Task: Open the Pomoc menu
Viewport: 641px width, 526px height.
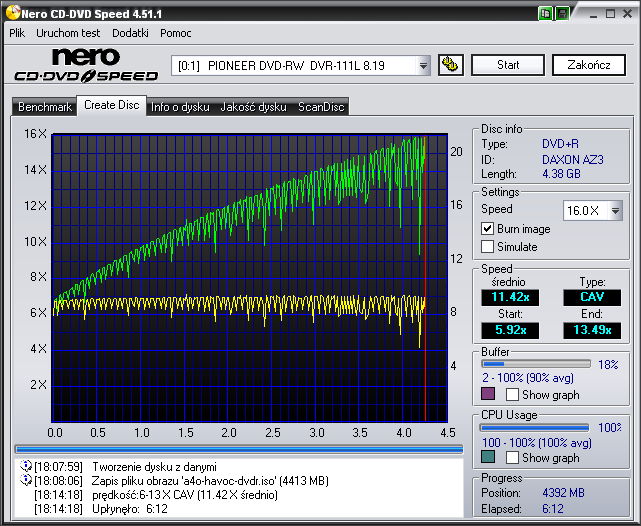Action: (176, 33)
